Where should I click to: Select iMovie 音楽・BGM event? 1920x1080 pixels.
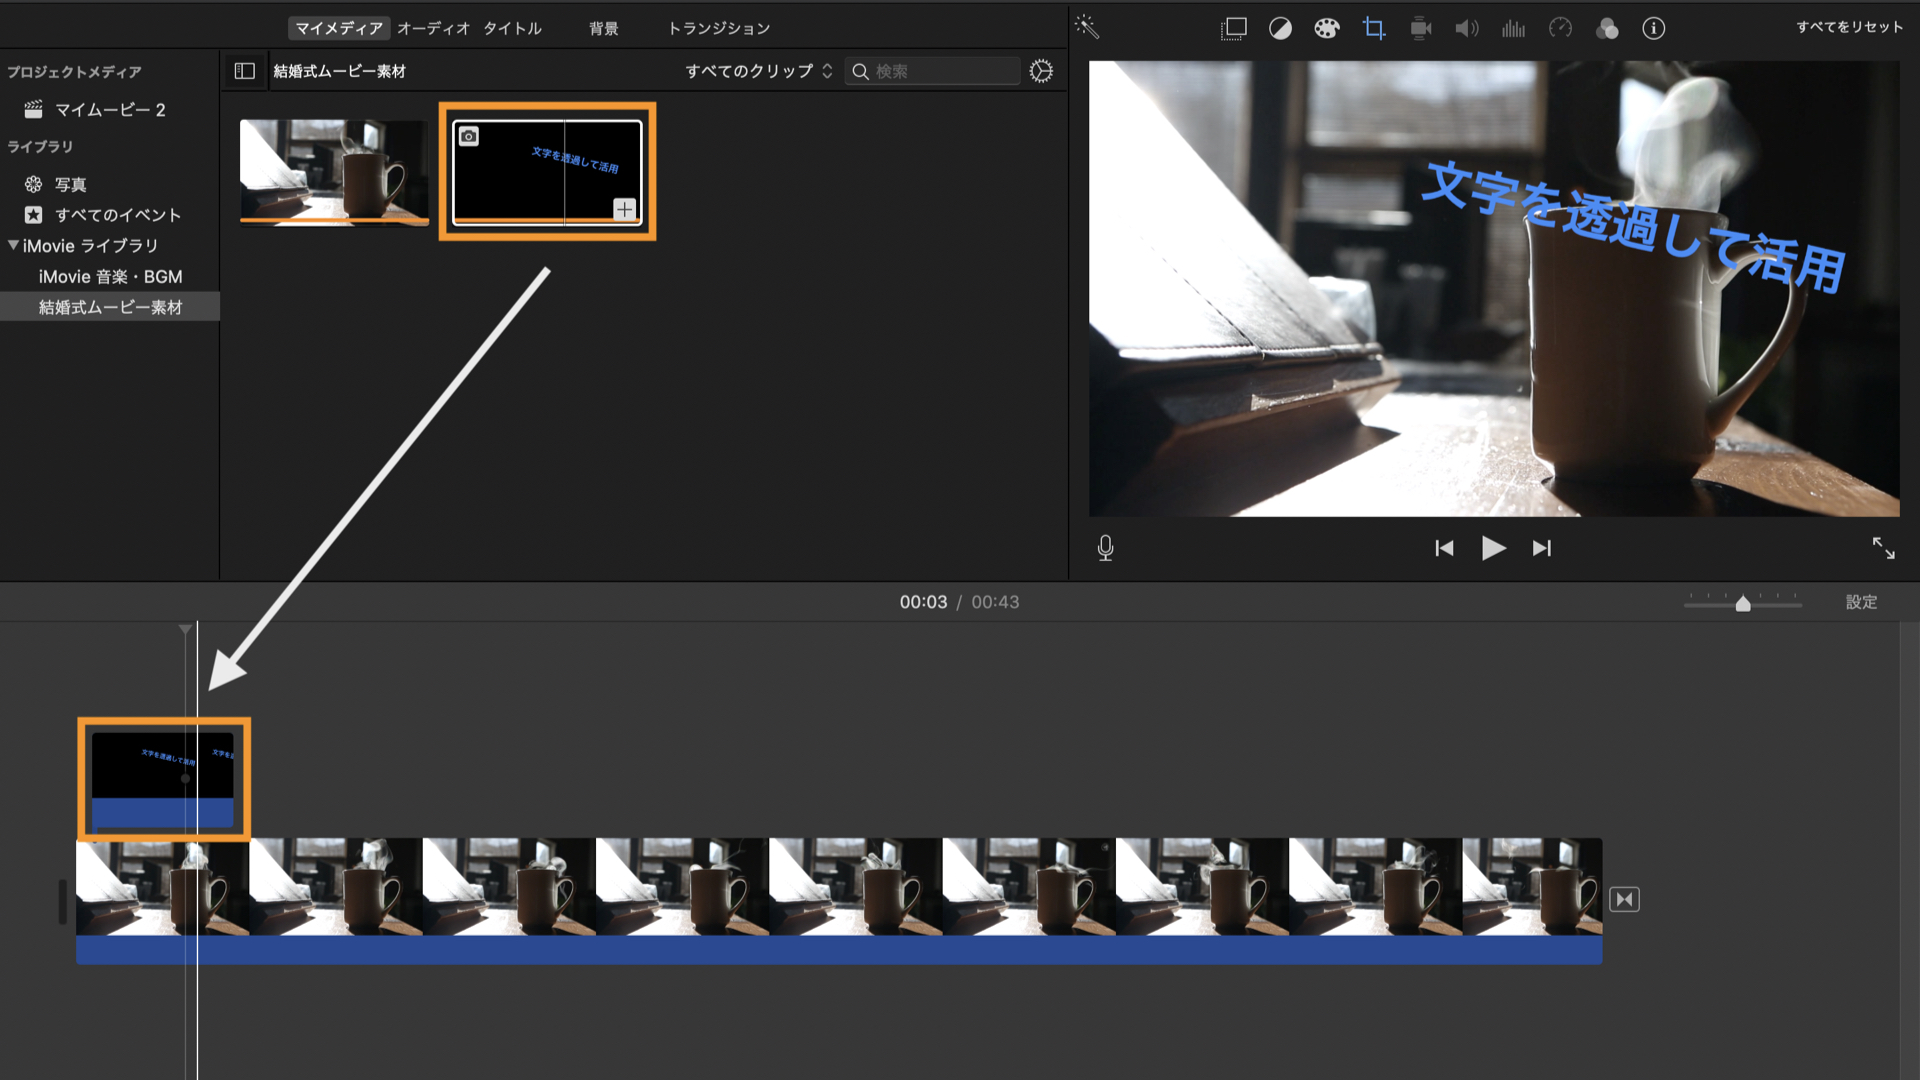click(110, 276)
